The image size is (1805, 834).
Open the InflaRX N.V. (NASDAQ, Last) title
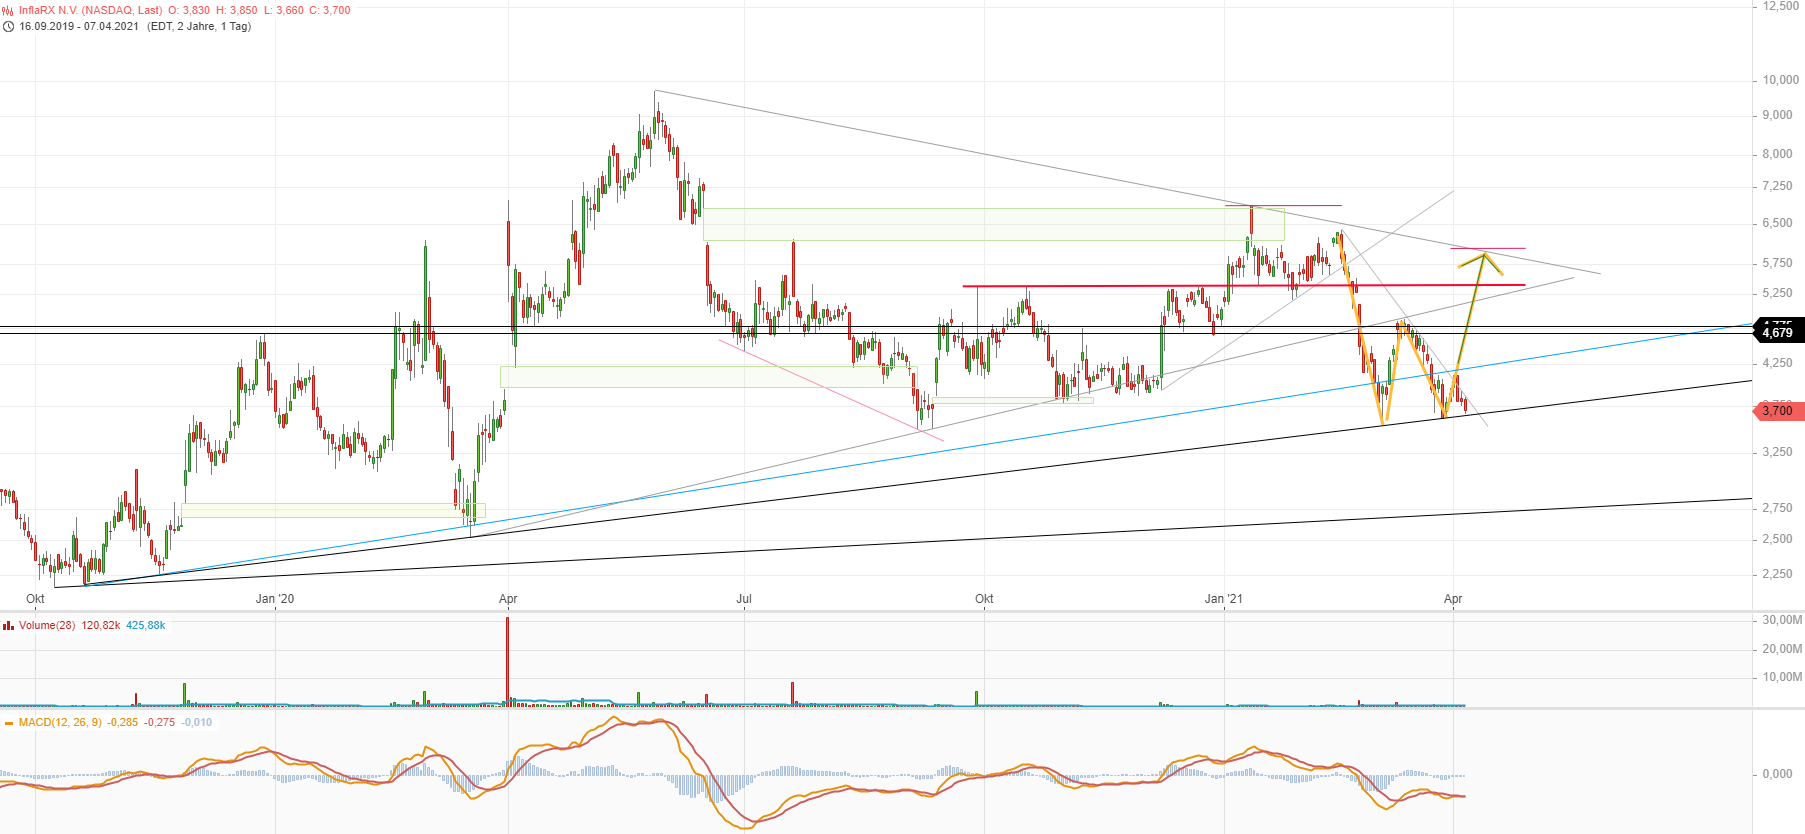(x=90, y=10)
